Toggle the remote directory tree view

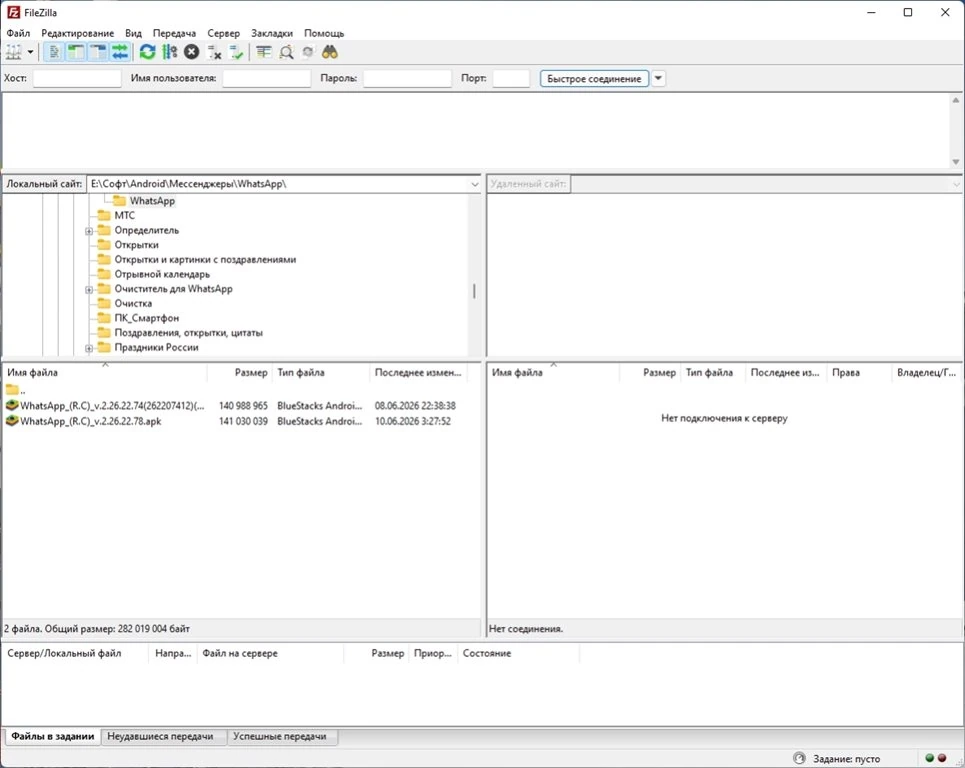(x=98, y=52)
